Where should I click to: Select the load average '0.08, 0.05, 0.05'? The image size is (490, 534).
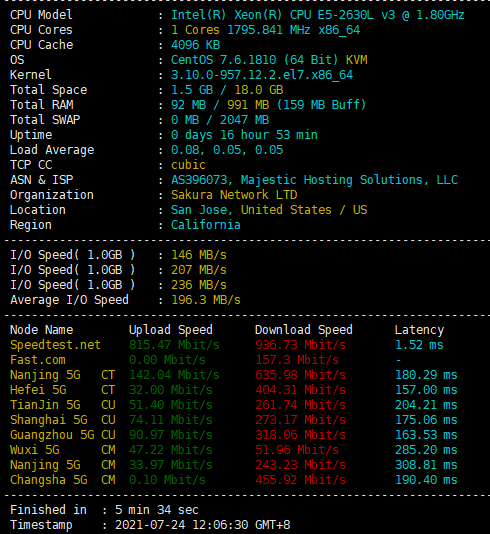tap(227, 150)
